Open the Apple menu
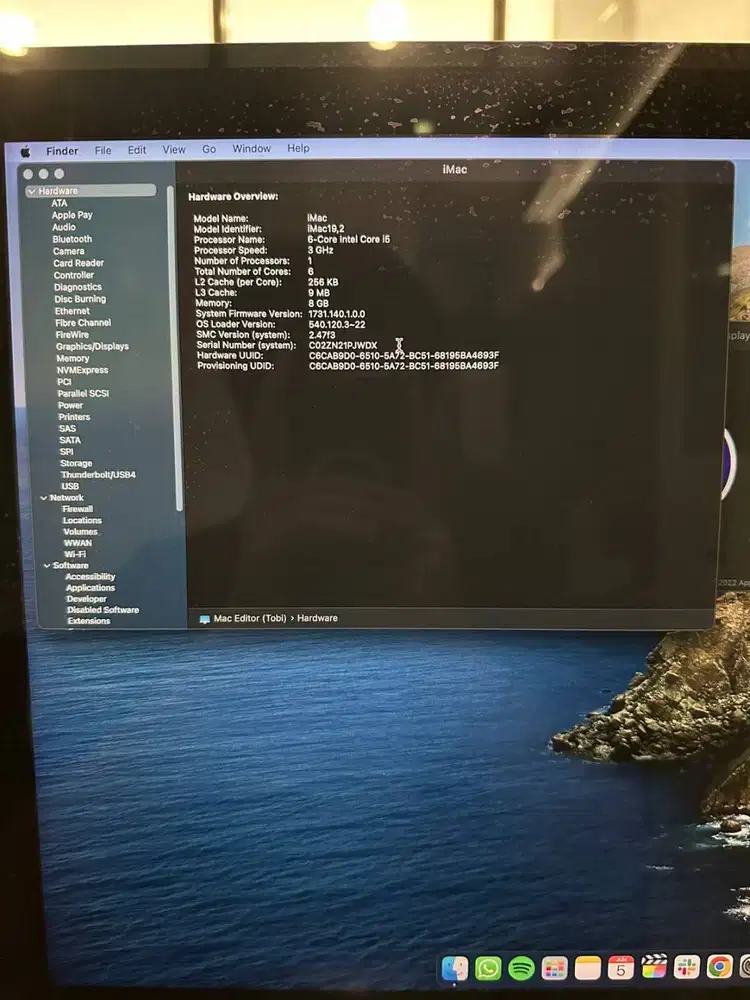 coord(26,151)
